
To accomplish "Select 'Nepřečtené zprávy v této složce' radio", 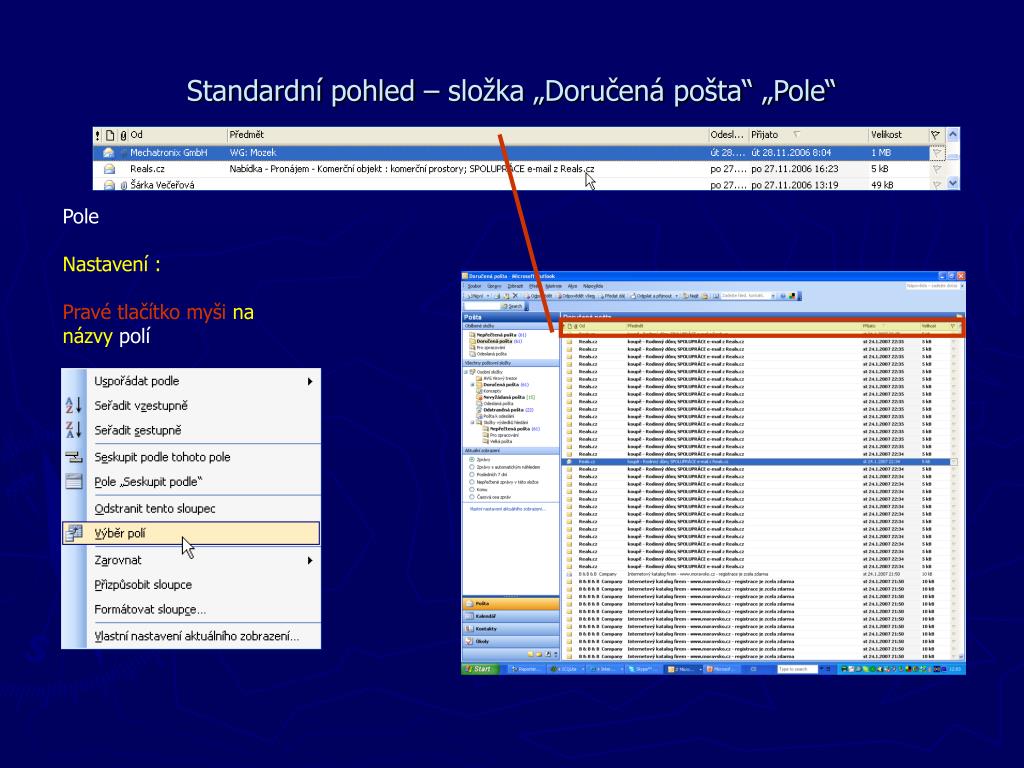I will pyautogui.click(x=472, y=482).
